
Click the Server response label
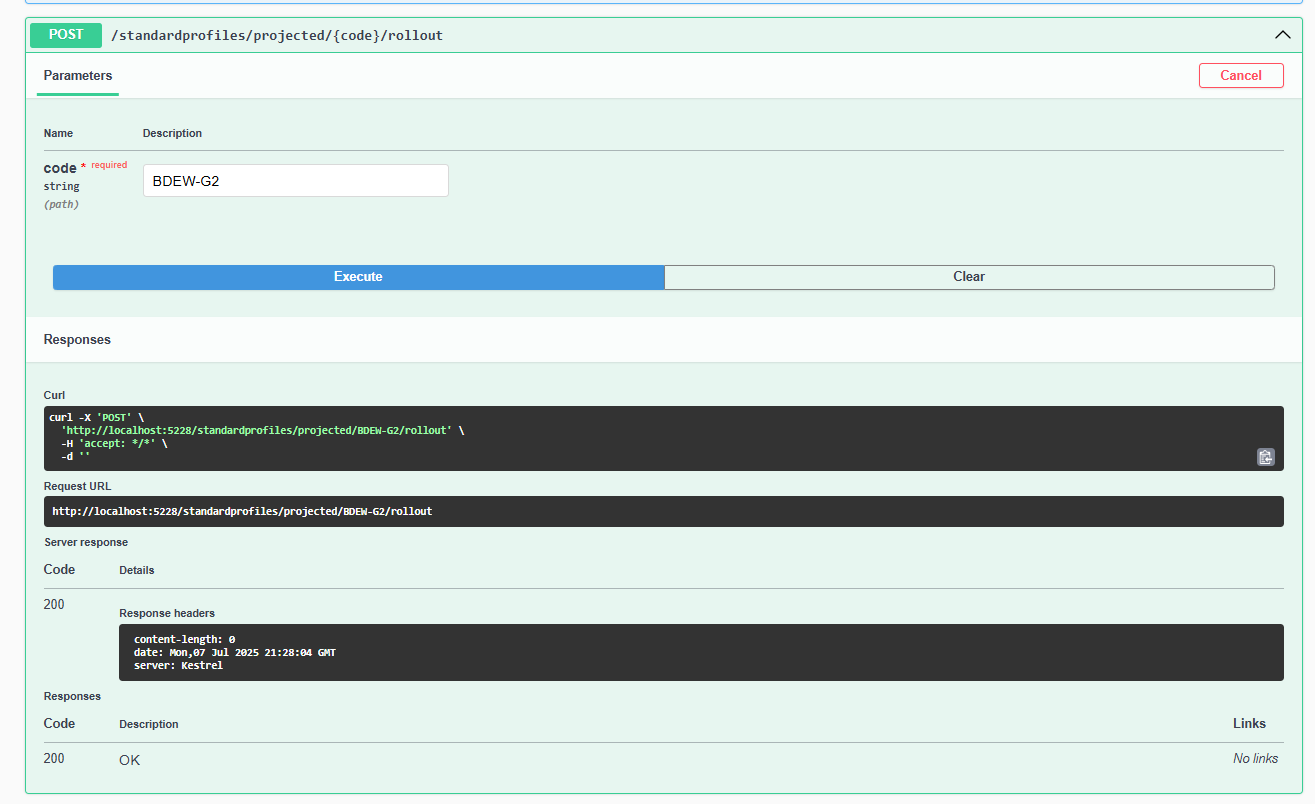(x=86, y=542)
